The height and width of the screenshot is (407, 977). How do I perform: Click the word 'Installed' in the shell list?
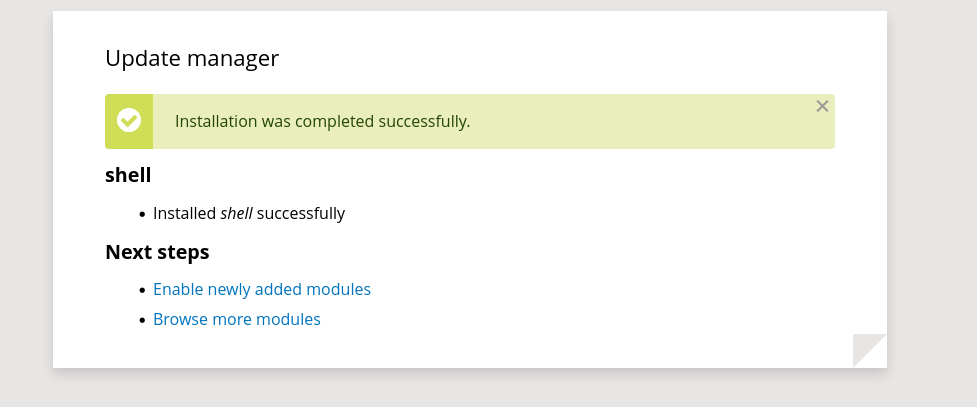pos(184,213)
